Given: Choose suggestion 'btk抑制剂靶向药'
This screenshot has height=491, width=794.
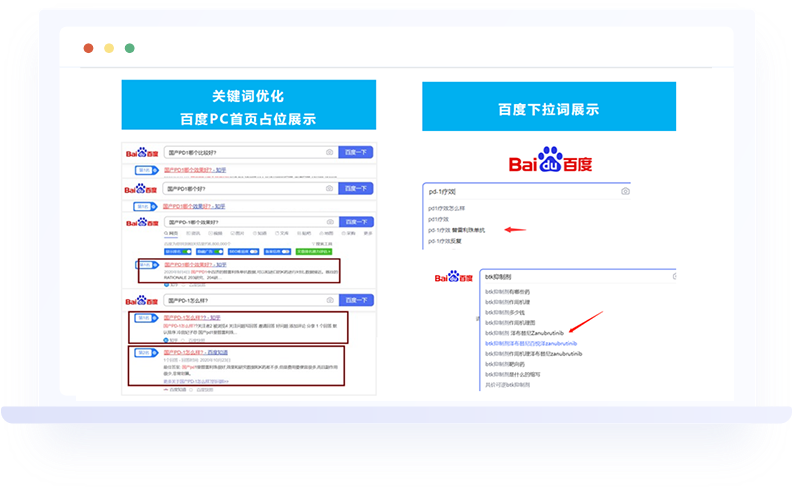Looking at the screenshot, I should 505,364.
